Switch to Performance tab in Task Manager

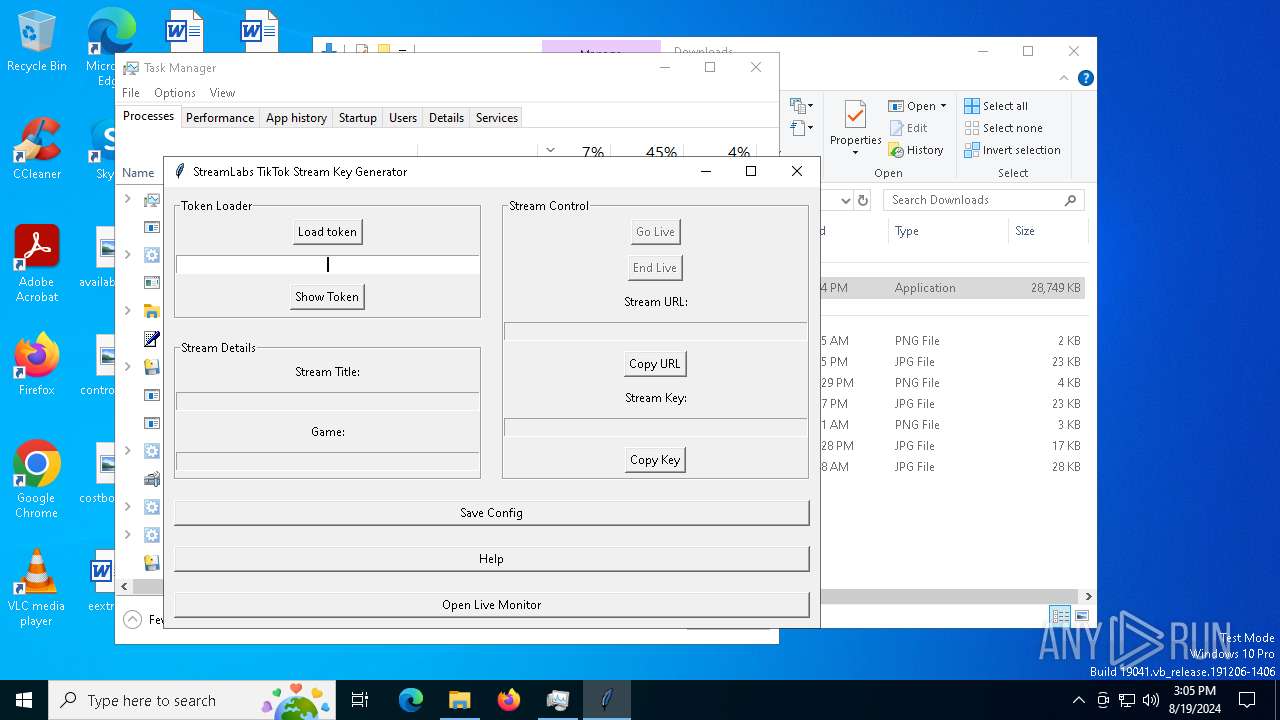(220, 118)
